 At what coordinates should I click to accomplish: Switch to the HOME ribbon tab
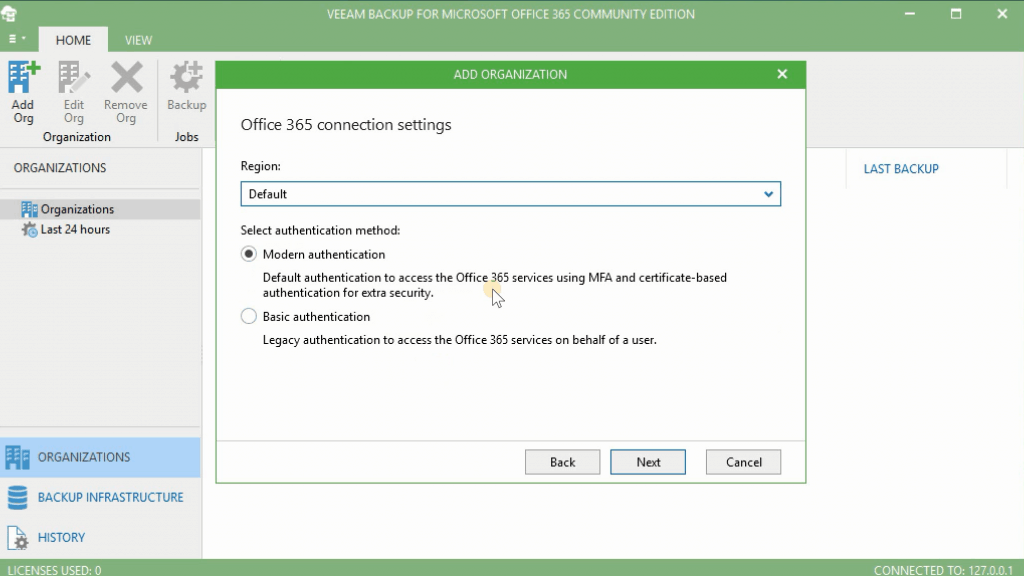pos(73,40)
